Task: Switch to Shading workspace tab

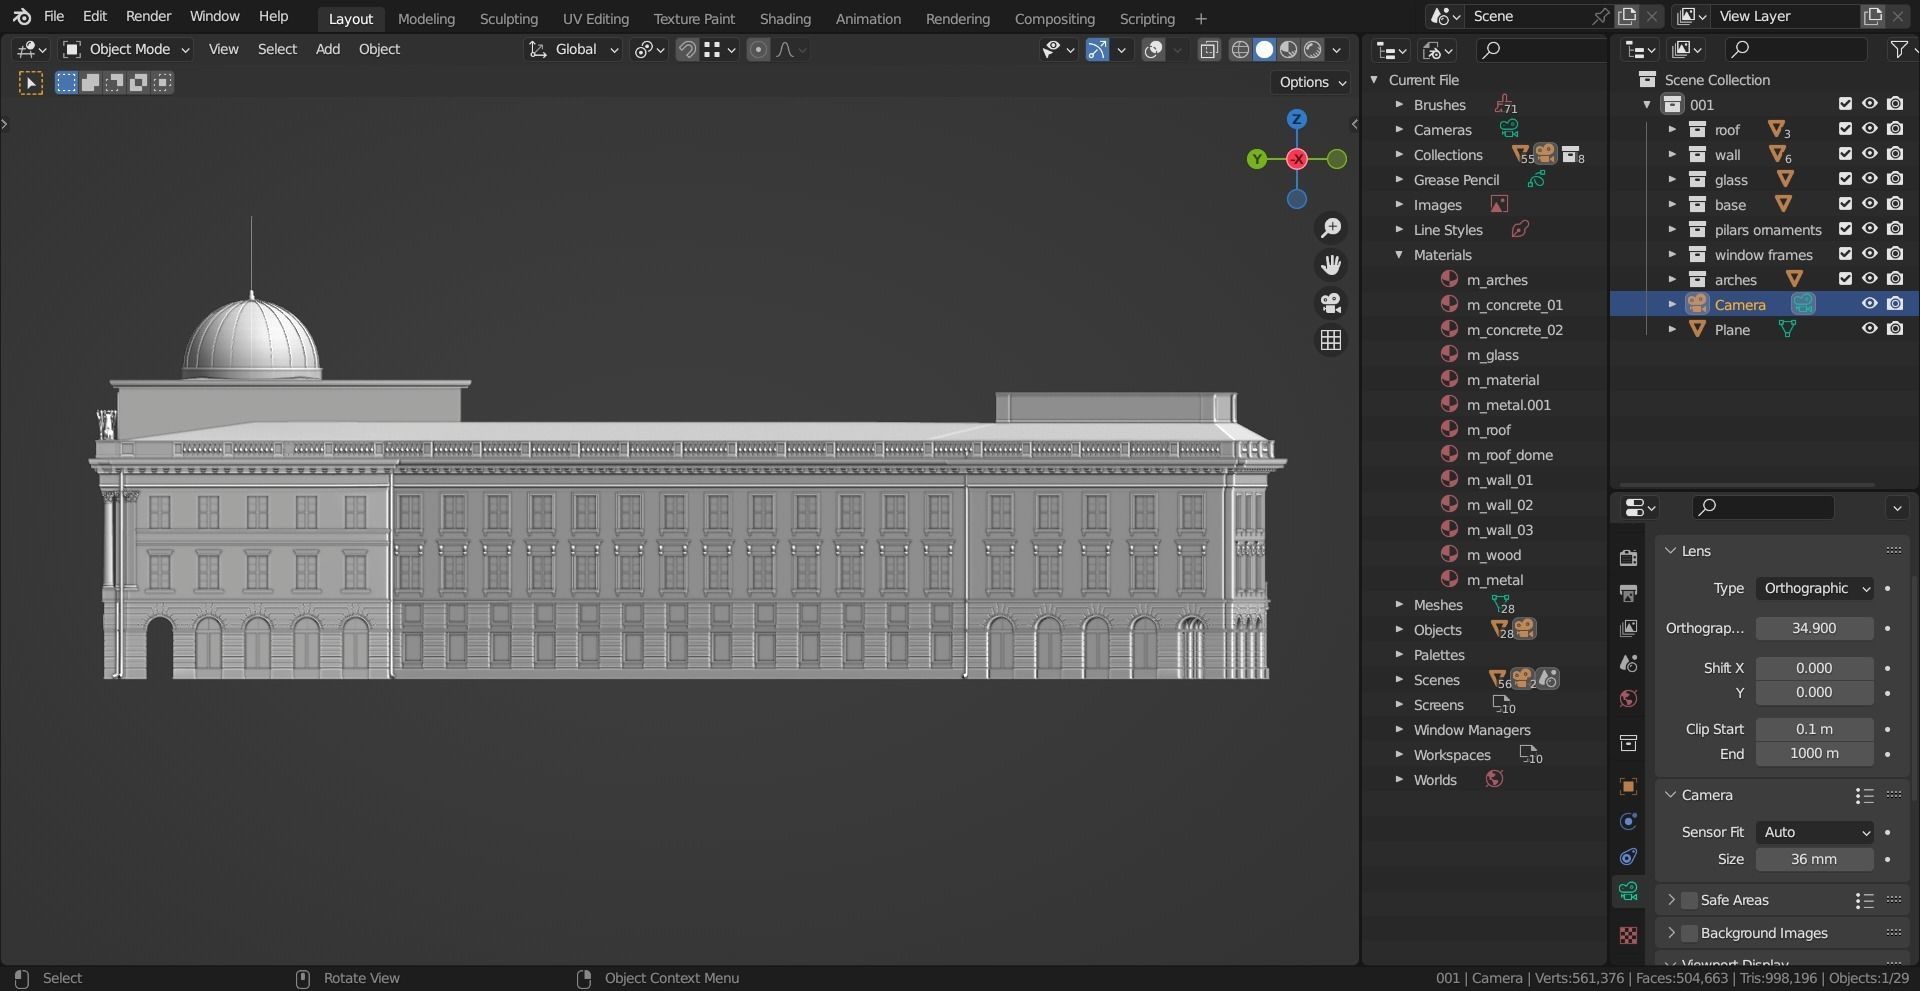Action: (785, 18)
